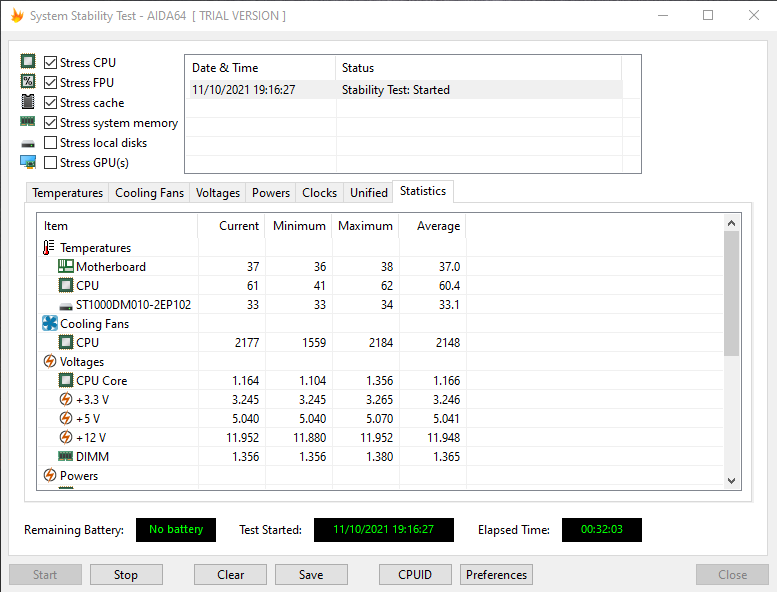Screen dimensions: 777x592
Task: Click the blue fan icon next to Cooling Fans
Action: coord(50,323)
